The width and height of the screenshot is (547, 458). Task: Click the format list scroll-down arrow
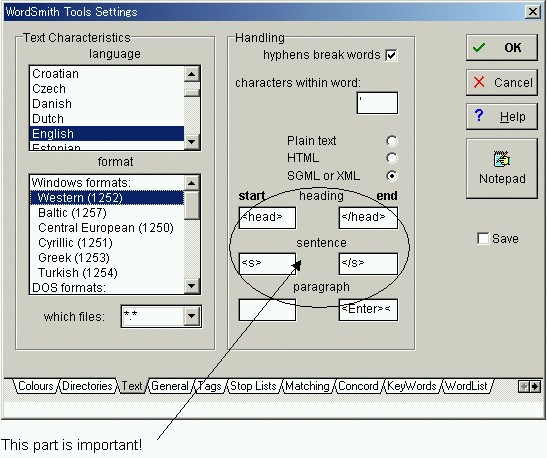192,286
